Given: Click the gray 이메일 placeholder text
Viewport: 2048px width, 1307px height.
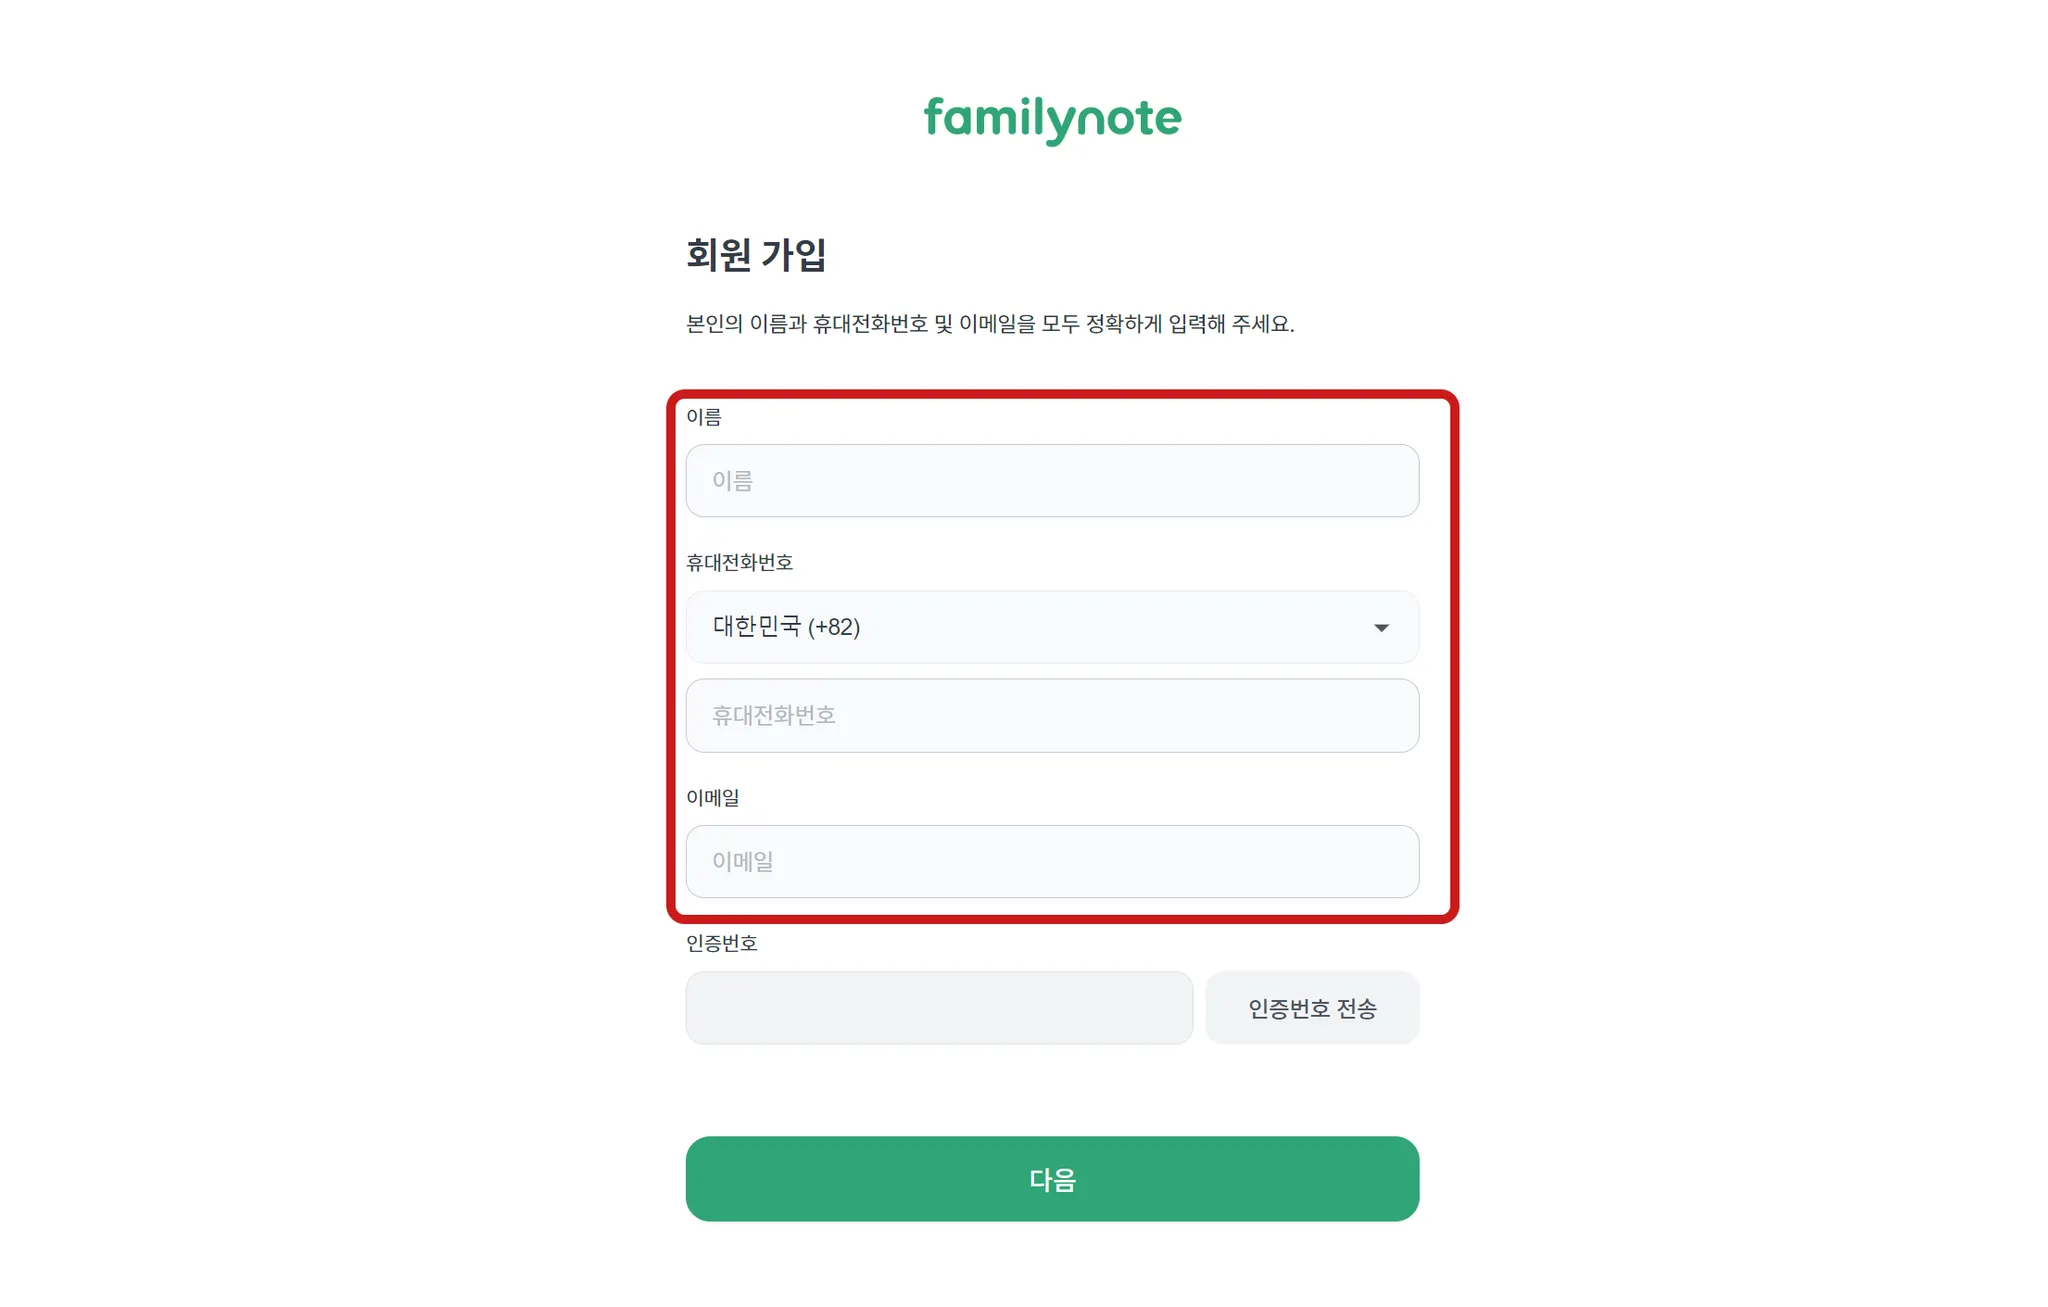Looking at the screenshot, I should (742, 862).
